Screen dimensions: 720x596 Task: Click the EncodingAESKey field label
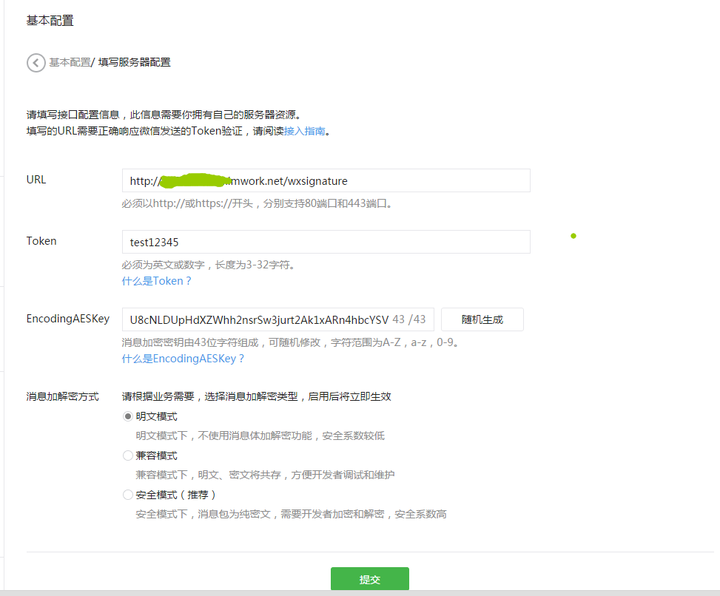pos(68,319)
